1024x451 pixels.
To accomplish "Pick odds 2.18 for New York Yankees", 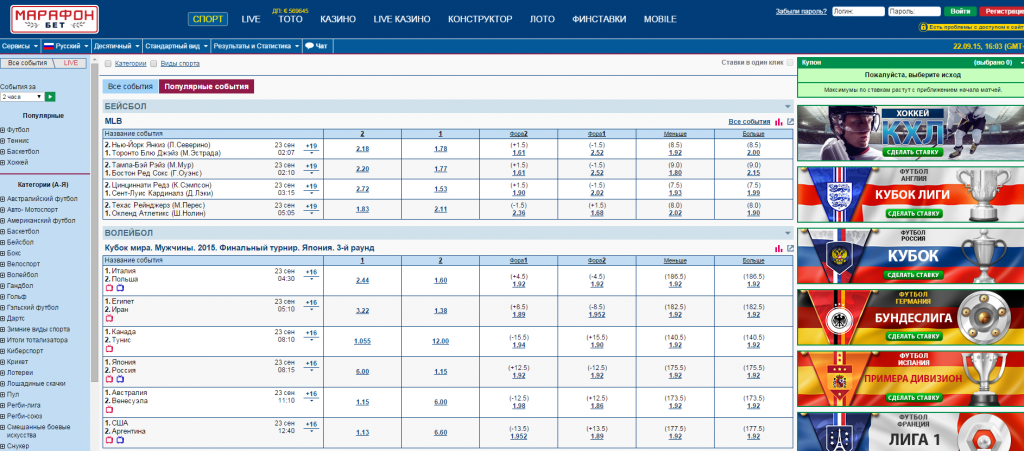I will [x=362, y=149].
